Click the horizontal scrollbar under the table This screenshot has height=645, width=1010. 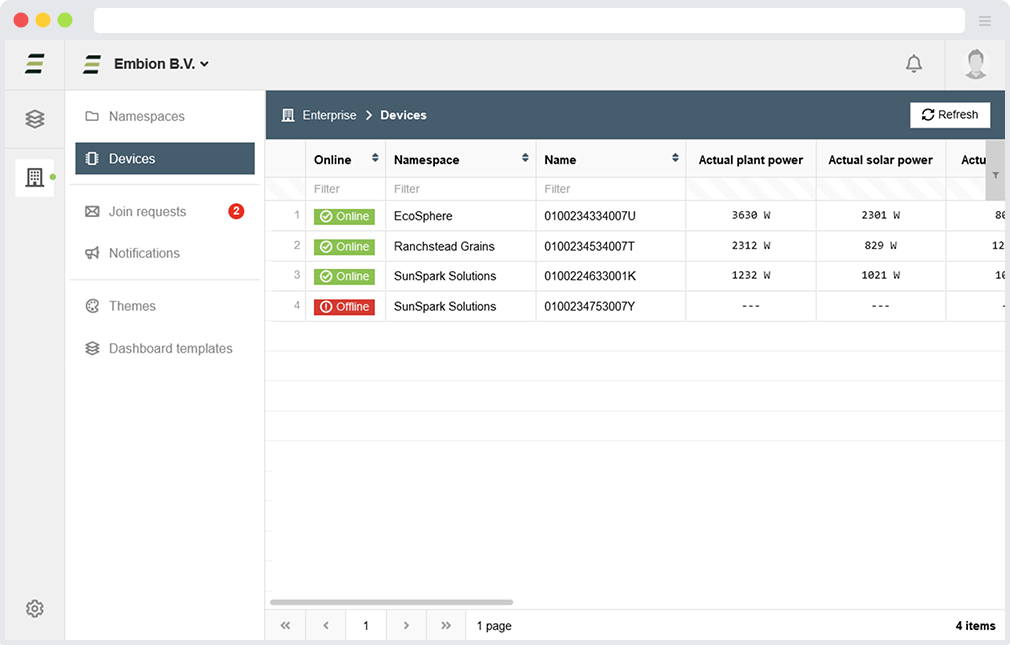click(391, 602)
